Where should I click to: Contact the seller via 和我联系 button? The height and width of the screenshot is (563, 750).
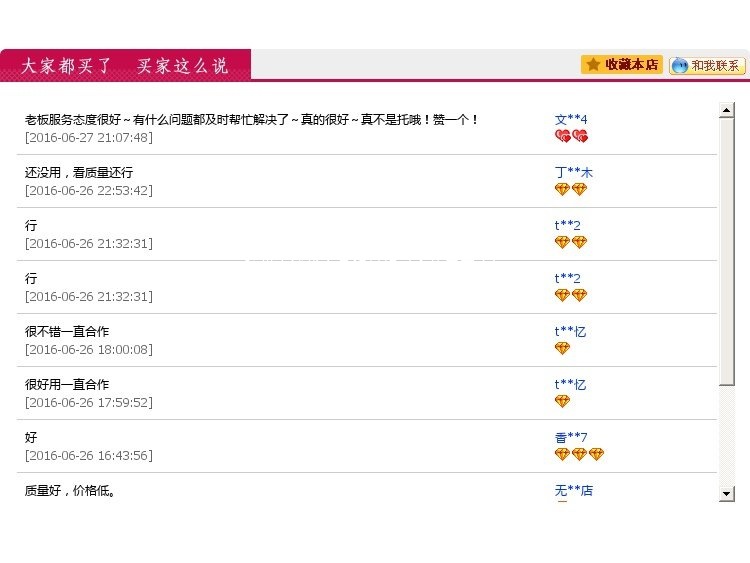(708, 65)
